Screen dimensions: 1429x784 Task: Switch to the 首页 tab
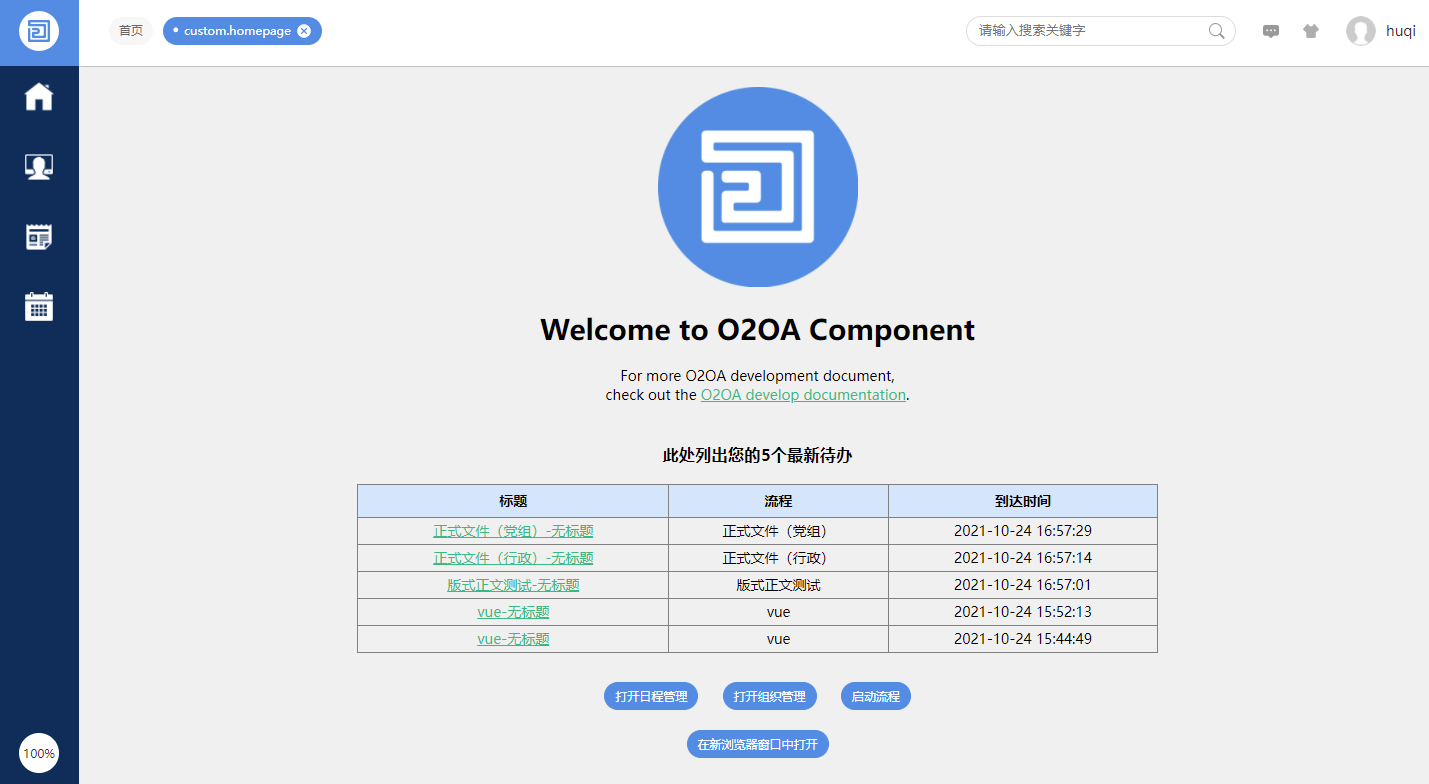click(131, 31)
